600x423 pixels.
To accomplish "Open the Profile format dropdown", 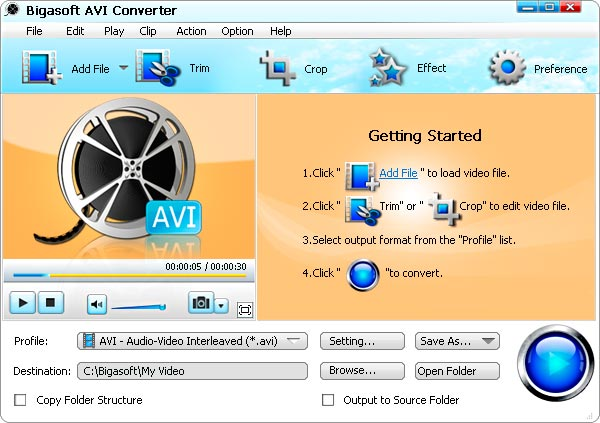I will point(192,341).
